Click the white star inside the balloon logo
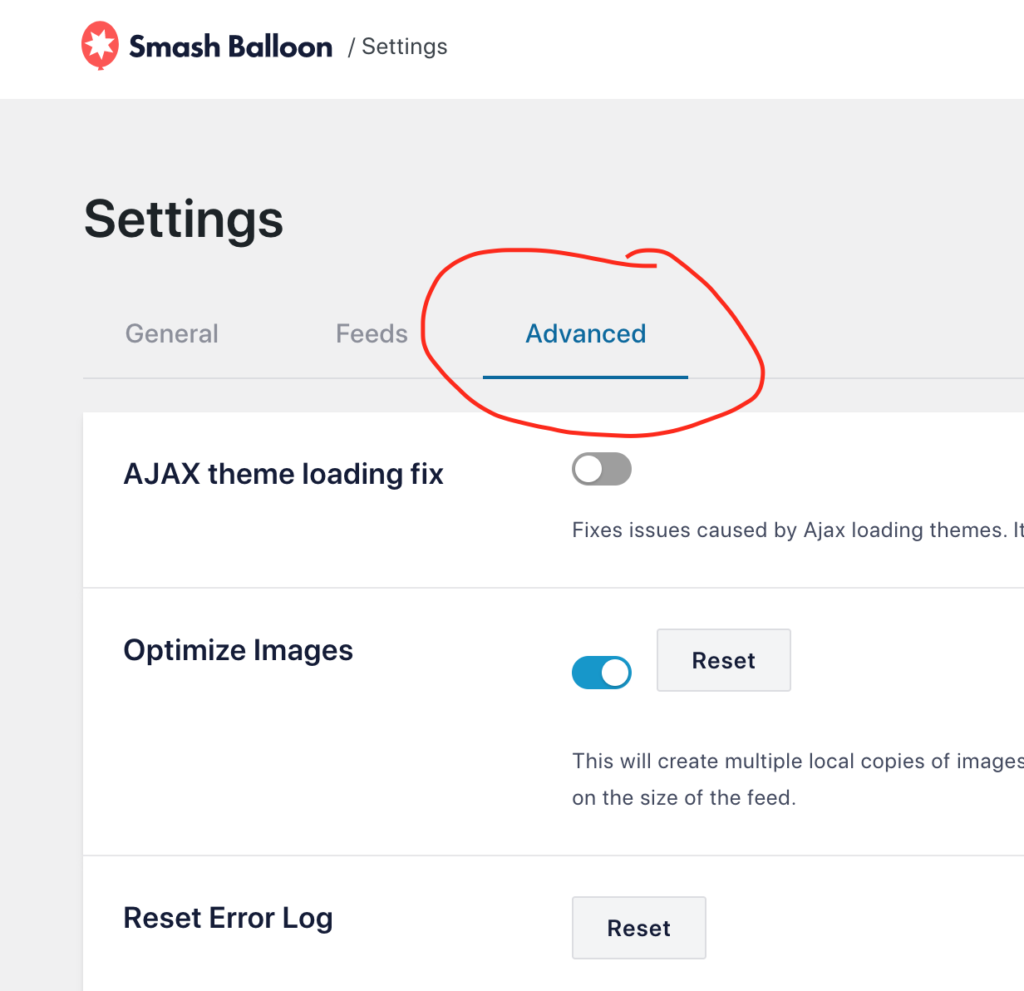This screenshot has height=991, width=1024. coord(100,44)
